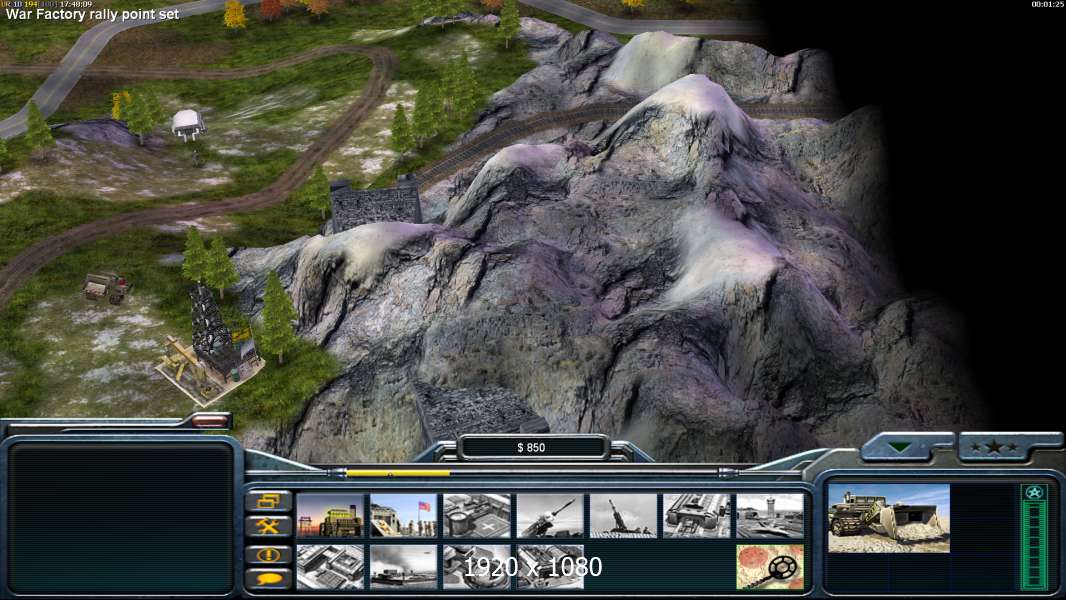This screenshot has width=1066, height=600.
Task: Click the selected dozer portrait
Action: click(889, 518)
